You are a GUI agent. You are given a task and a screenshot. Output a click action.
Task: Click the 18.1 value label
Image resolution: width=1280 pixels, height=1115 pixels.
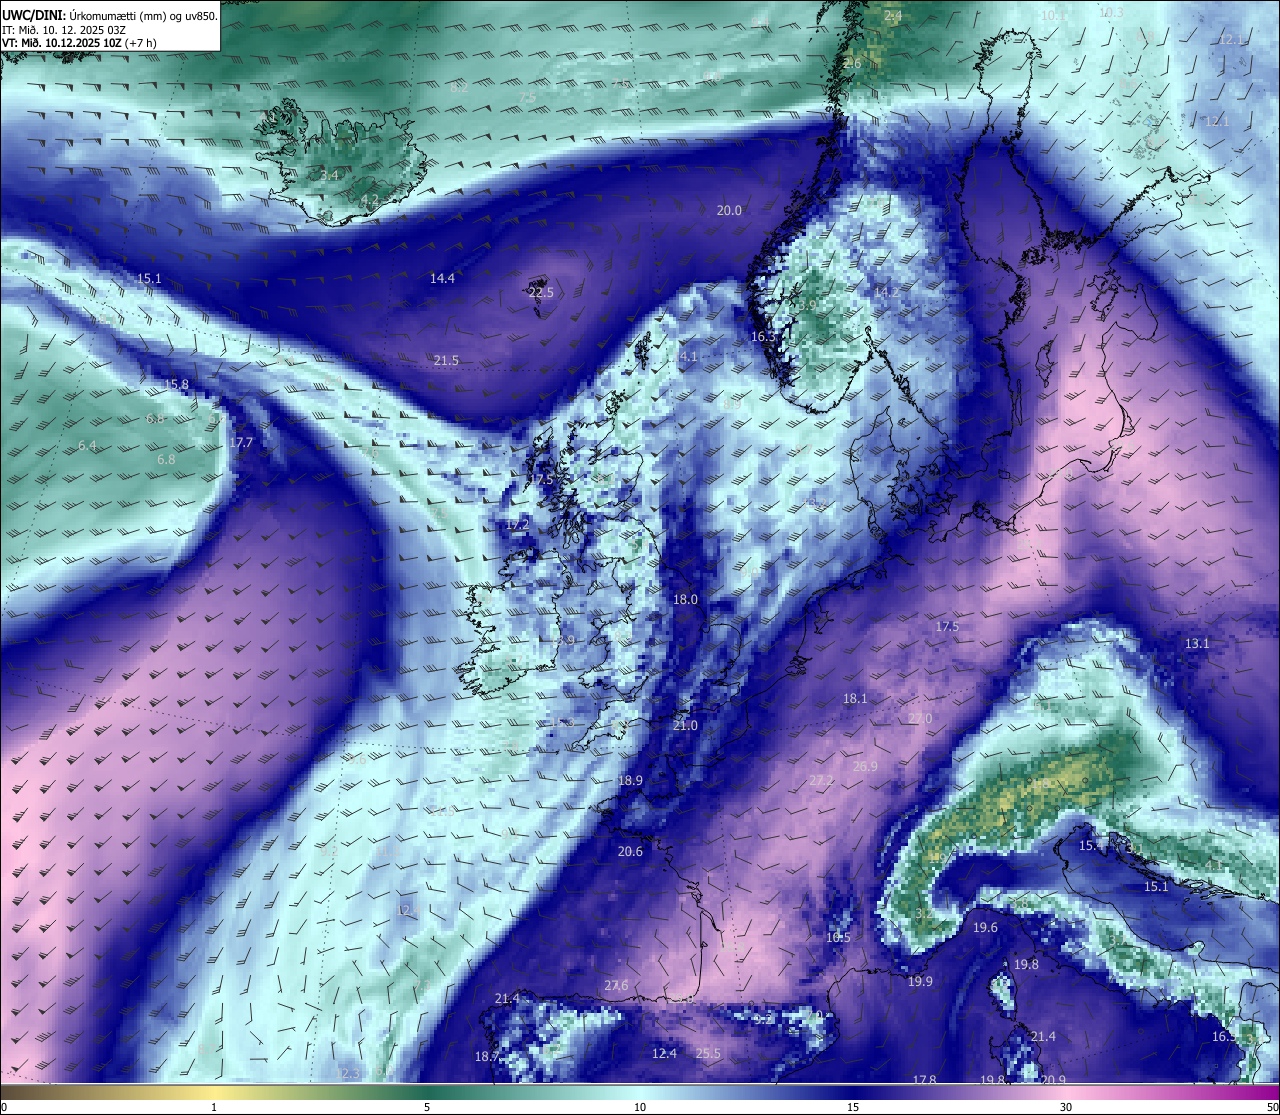[855, 698]
